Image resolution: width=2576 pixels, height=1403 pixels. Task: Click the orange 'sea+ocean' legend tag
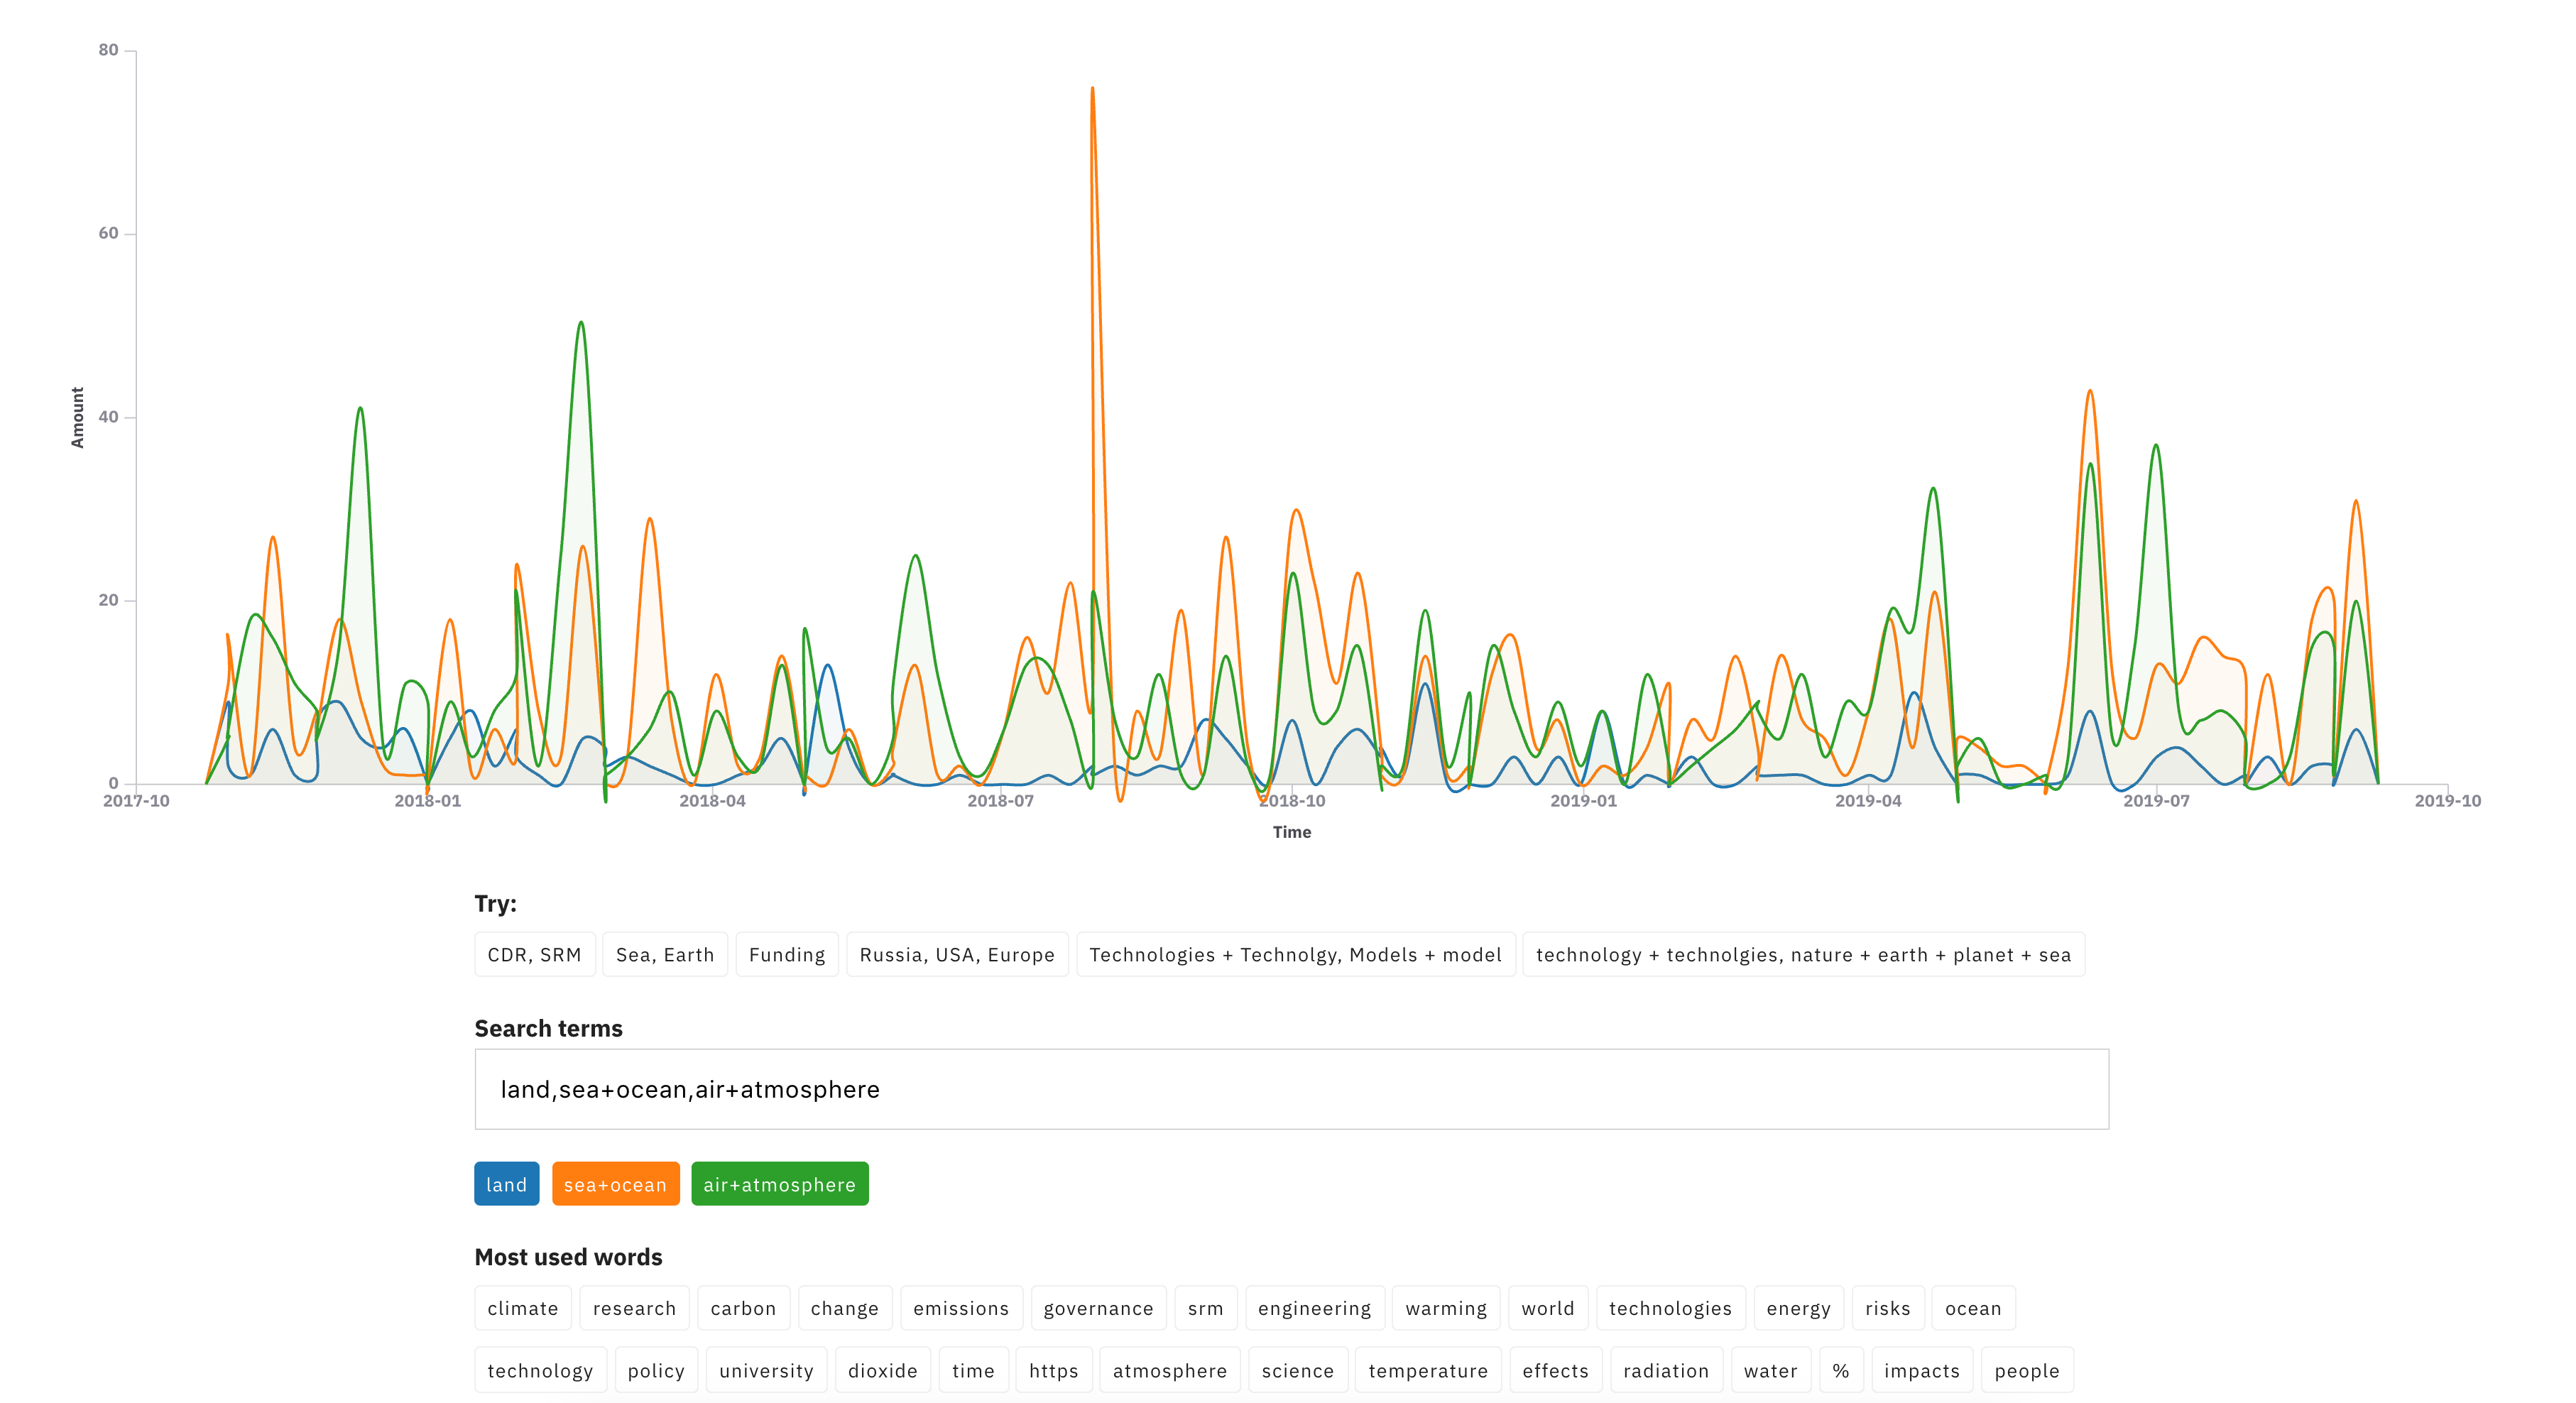click(x=615, y=1184)
